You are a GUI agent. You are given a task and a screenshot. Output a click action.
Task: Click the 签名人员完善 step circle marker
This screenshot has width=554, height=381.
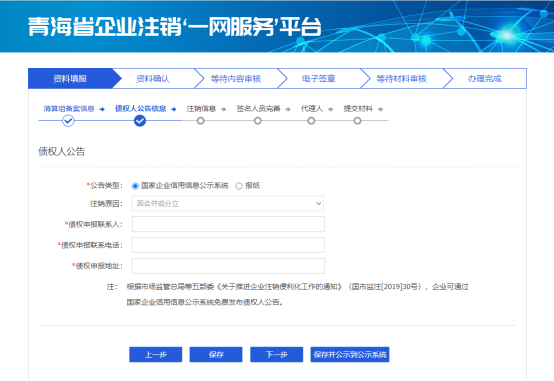[258, 121]
